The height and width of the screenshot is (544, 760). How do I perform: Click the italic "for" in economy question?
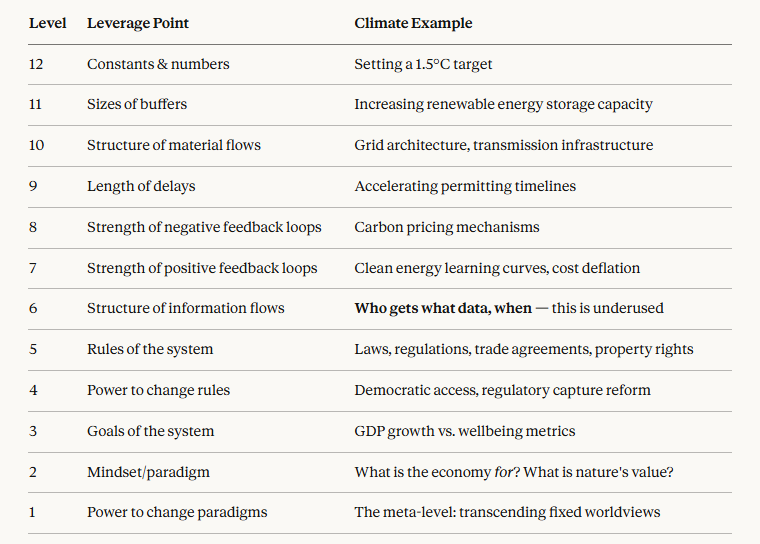503,472
